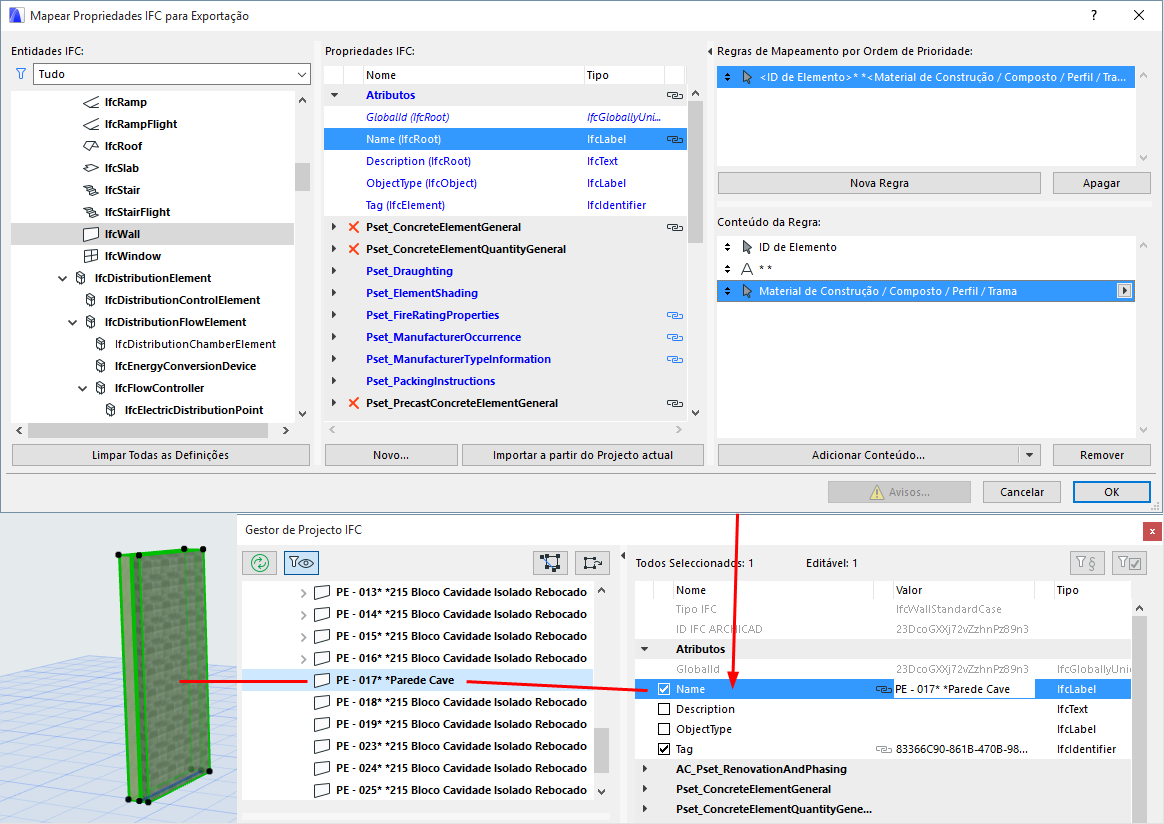Image resolution: width=1164 pixels, height=824 pixels.
Task: Select IfcElectricDistributionPoint entity
Action: point(194,410)
